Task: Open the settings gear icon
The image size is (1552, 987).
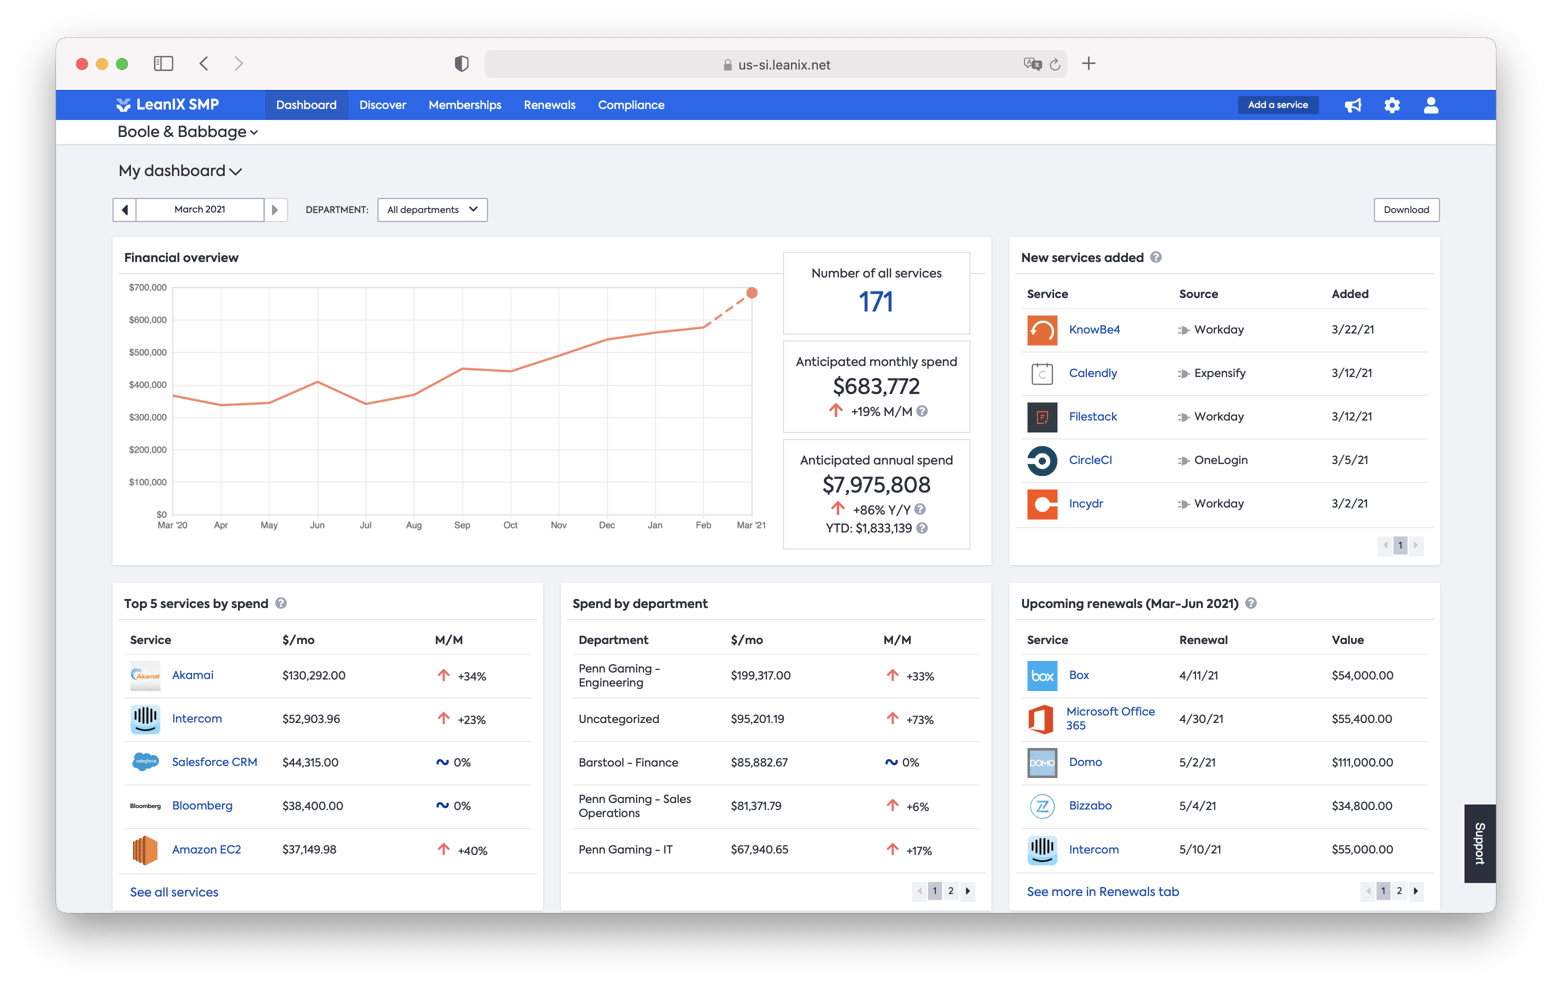Action: click(x=1392, y=104)
